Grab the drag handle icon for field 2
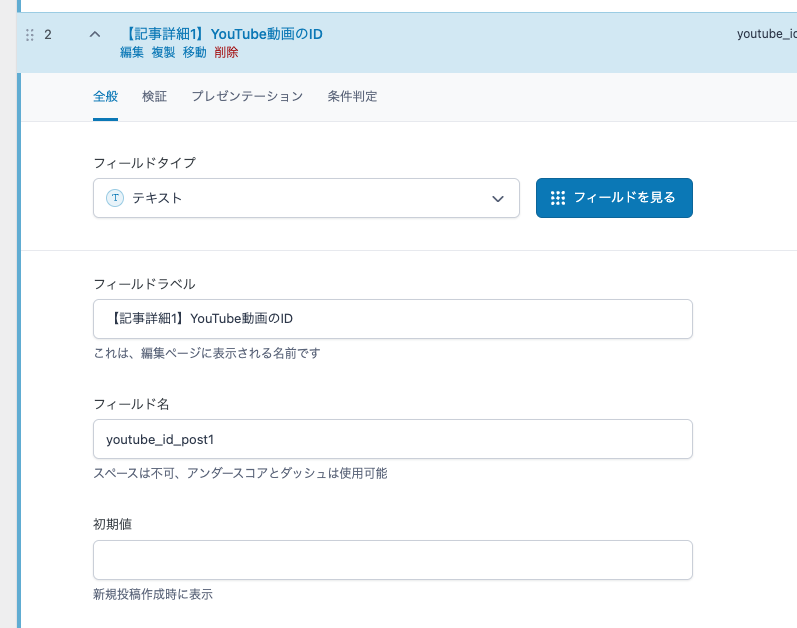797x628 pixels. [x=30, y=35]
